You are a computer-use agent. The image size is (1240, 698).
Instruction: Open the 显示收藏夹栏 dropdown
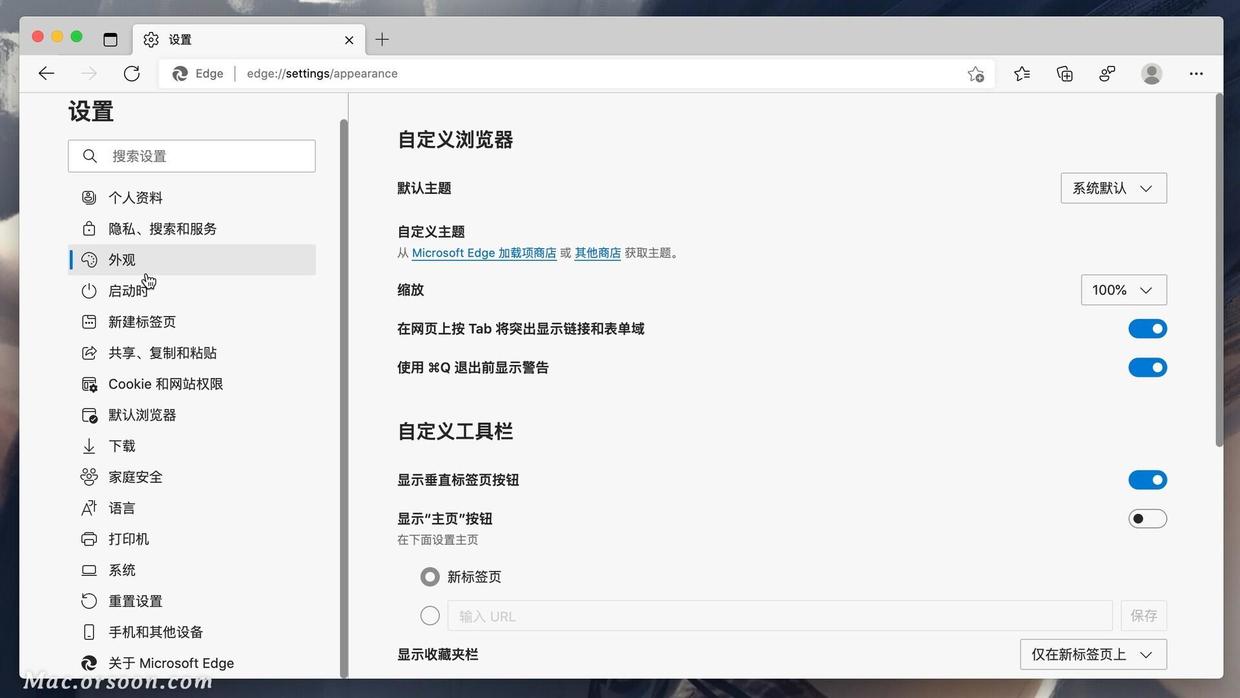click(1092, 654)
